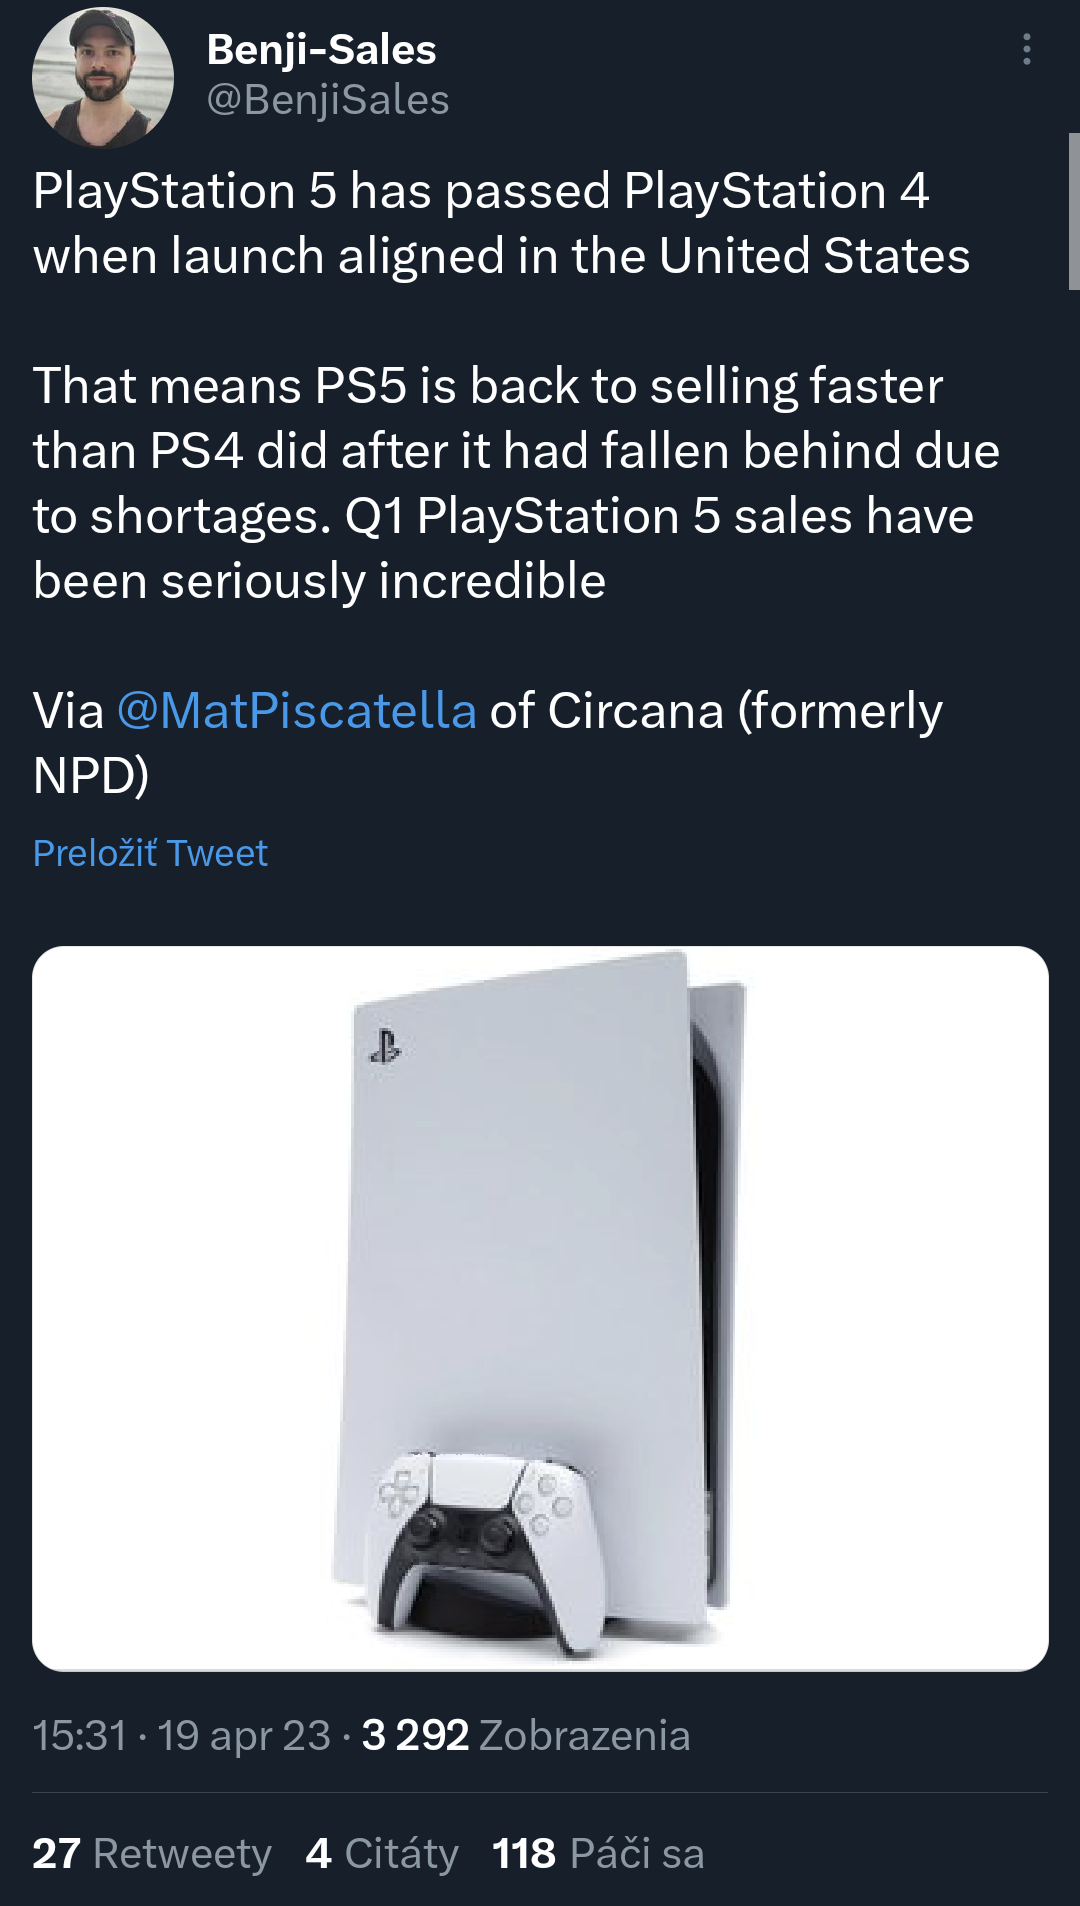1080x1906 pixels.
Task: Click Preložiť Tweet to translate
Action: [150, 853]
